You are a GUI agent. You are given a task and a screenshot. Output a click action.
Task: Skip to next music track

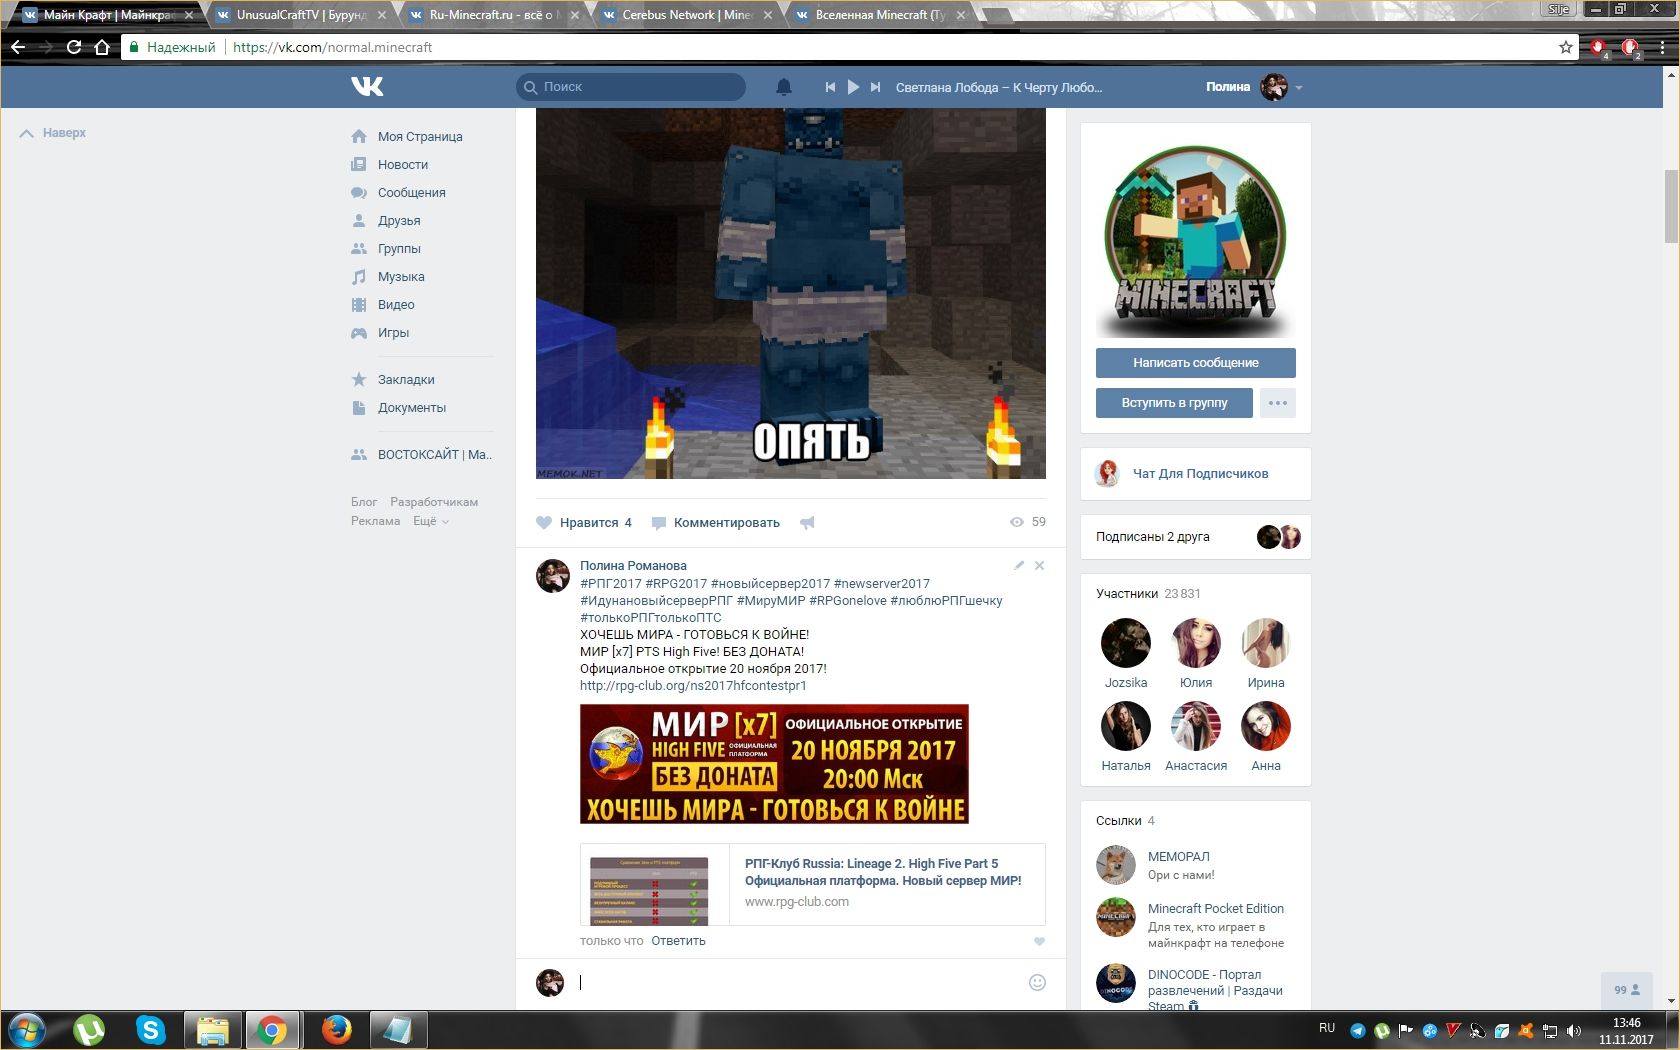pos(875,87)
